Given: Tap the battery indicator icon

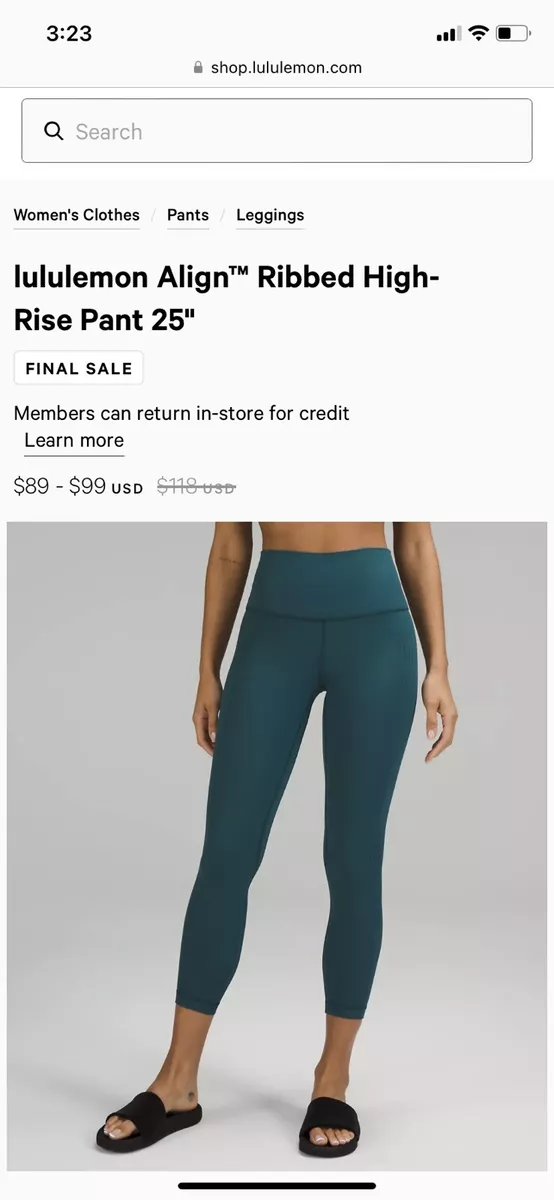Looking at the screenshot, I should (x=513, y=34).
